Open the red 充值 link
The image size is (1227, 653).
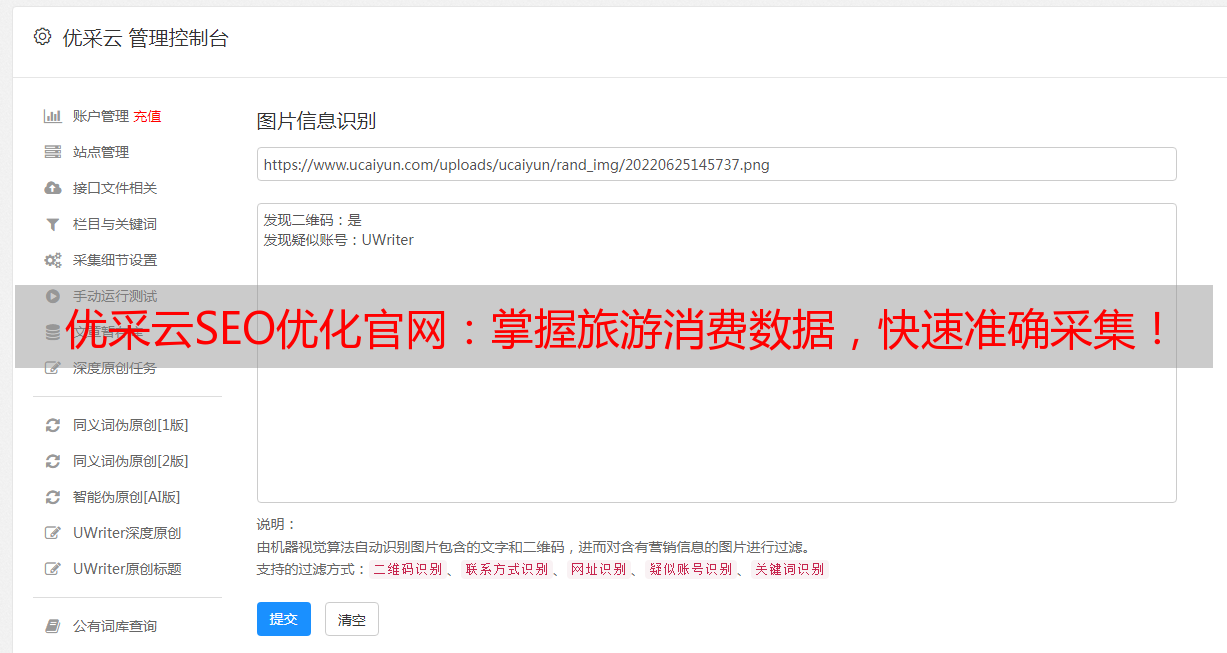point(147,116)
